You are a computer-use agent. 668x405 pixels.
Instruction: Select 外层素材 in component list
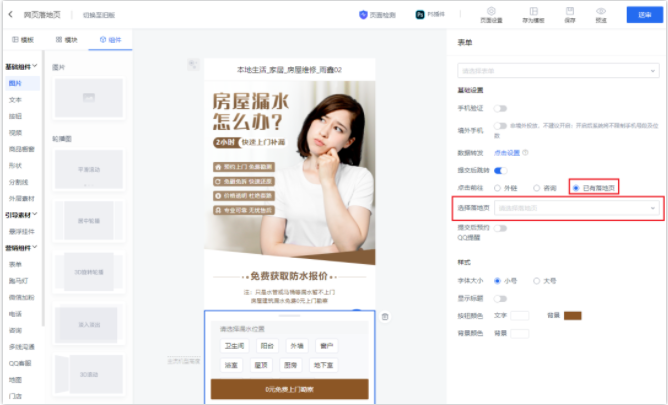coord(22,198)
